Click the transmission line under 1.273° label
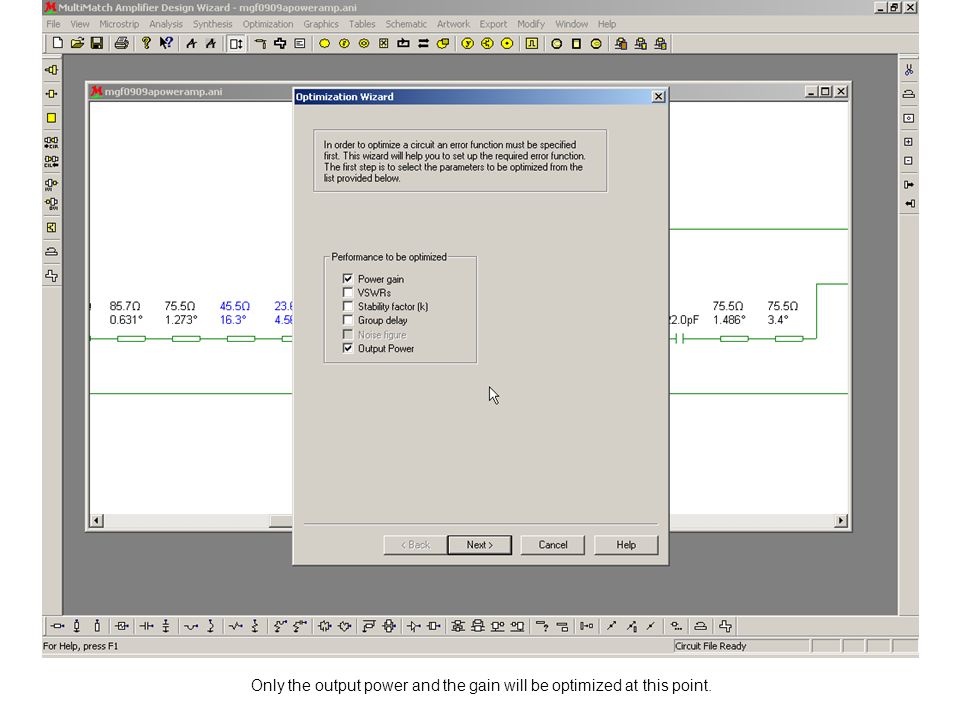The image size is (960, 720). [186, 339]
